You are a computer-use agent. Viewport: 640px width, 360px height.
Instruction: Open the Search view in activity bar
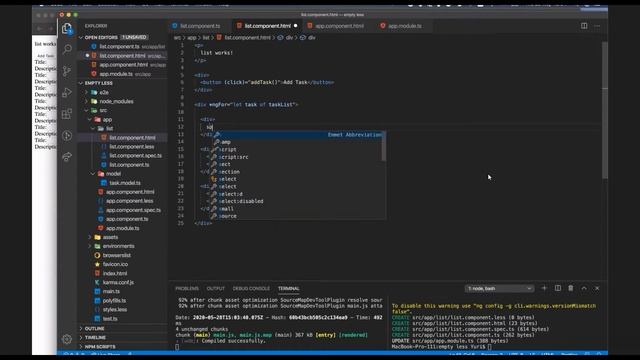click(67, 49)
